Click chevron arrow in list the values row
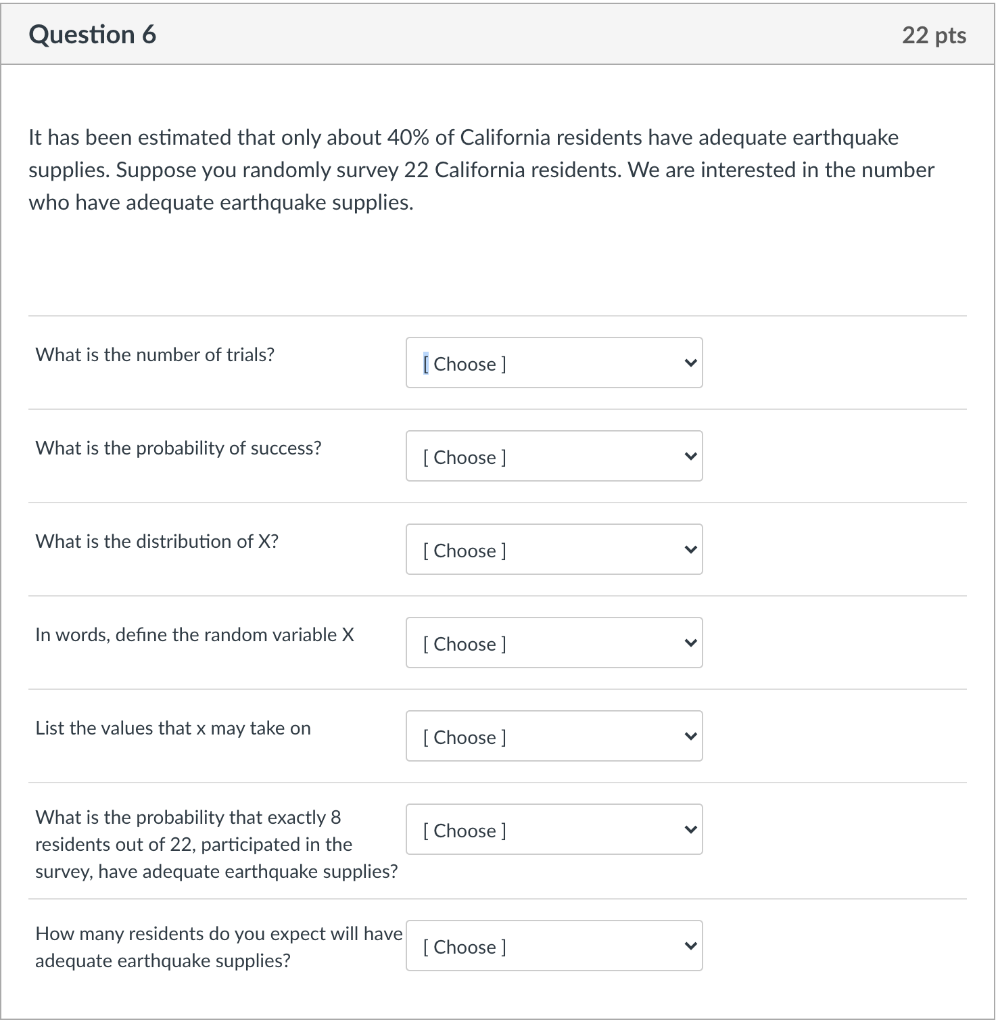Screen dimensions: 998x1024 coord(688,737)
